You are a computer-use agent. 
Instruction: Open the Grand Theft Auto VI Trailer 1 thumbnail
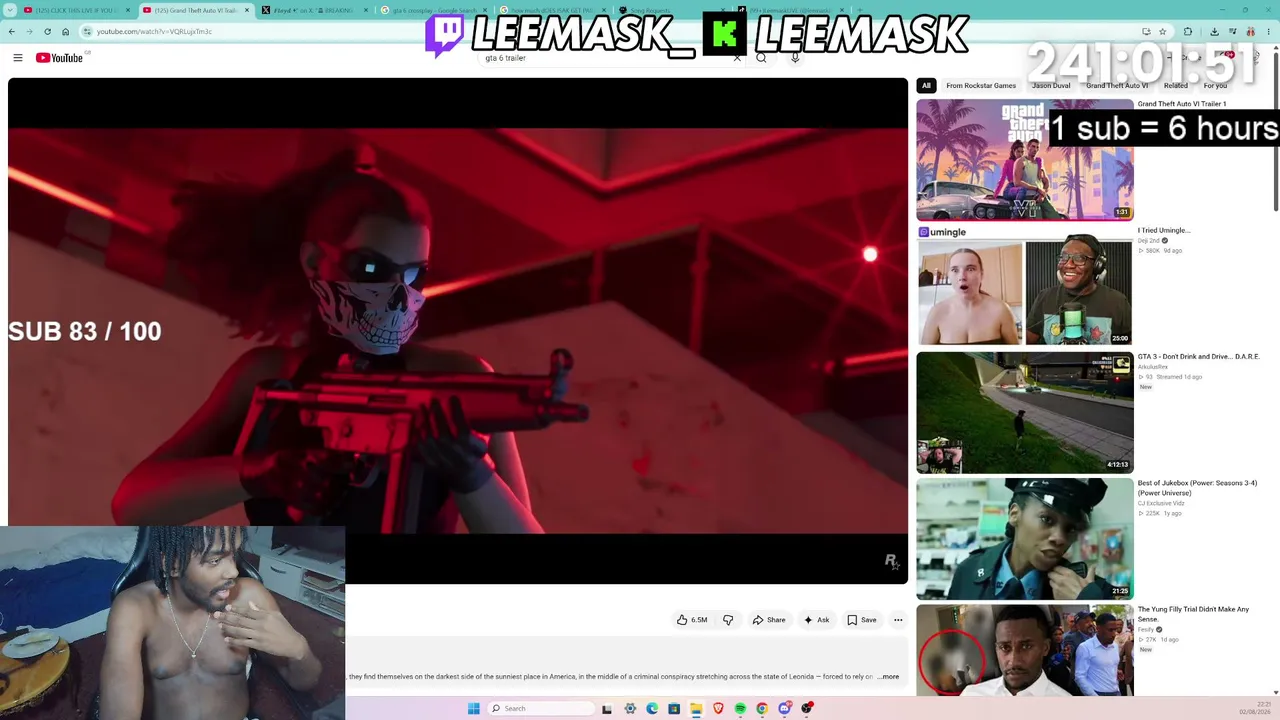tap(1025, 160)
